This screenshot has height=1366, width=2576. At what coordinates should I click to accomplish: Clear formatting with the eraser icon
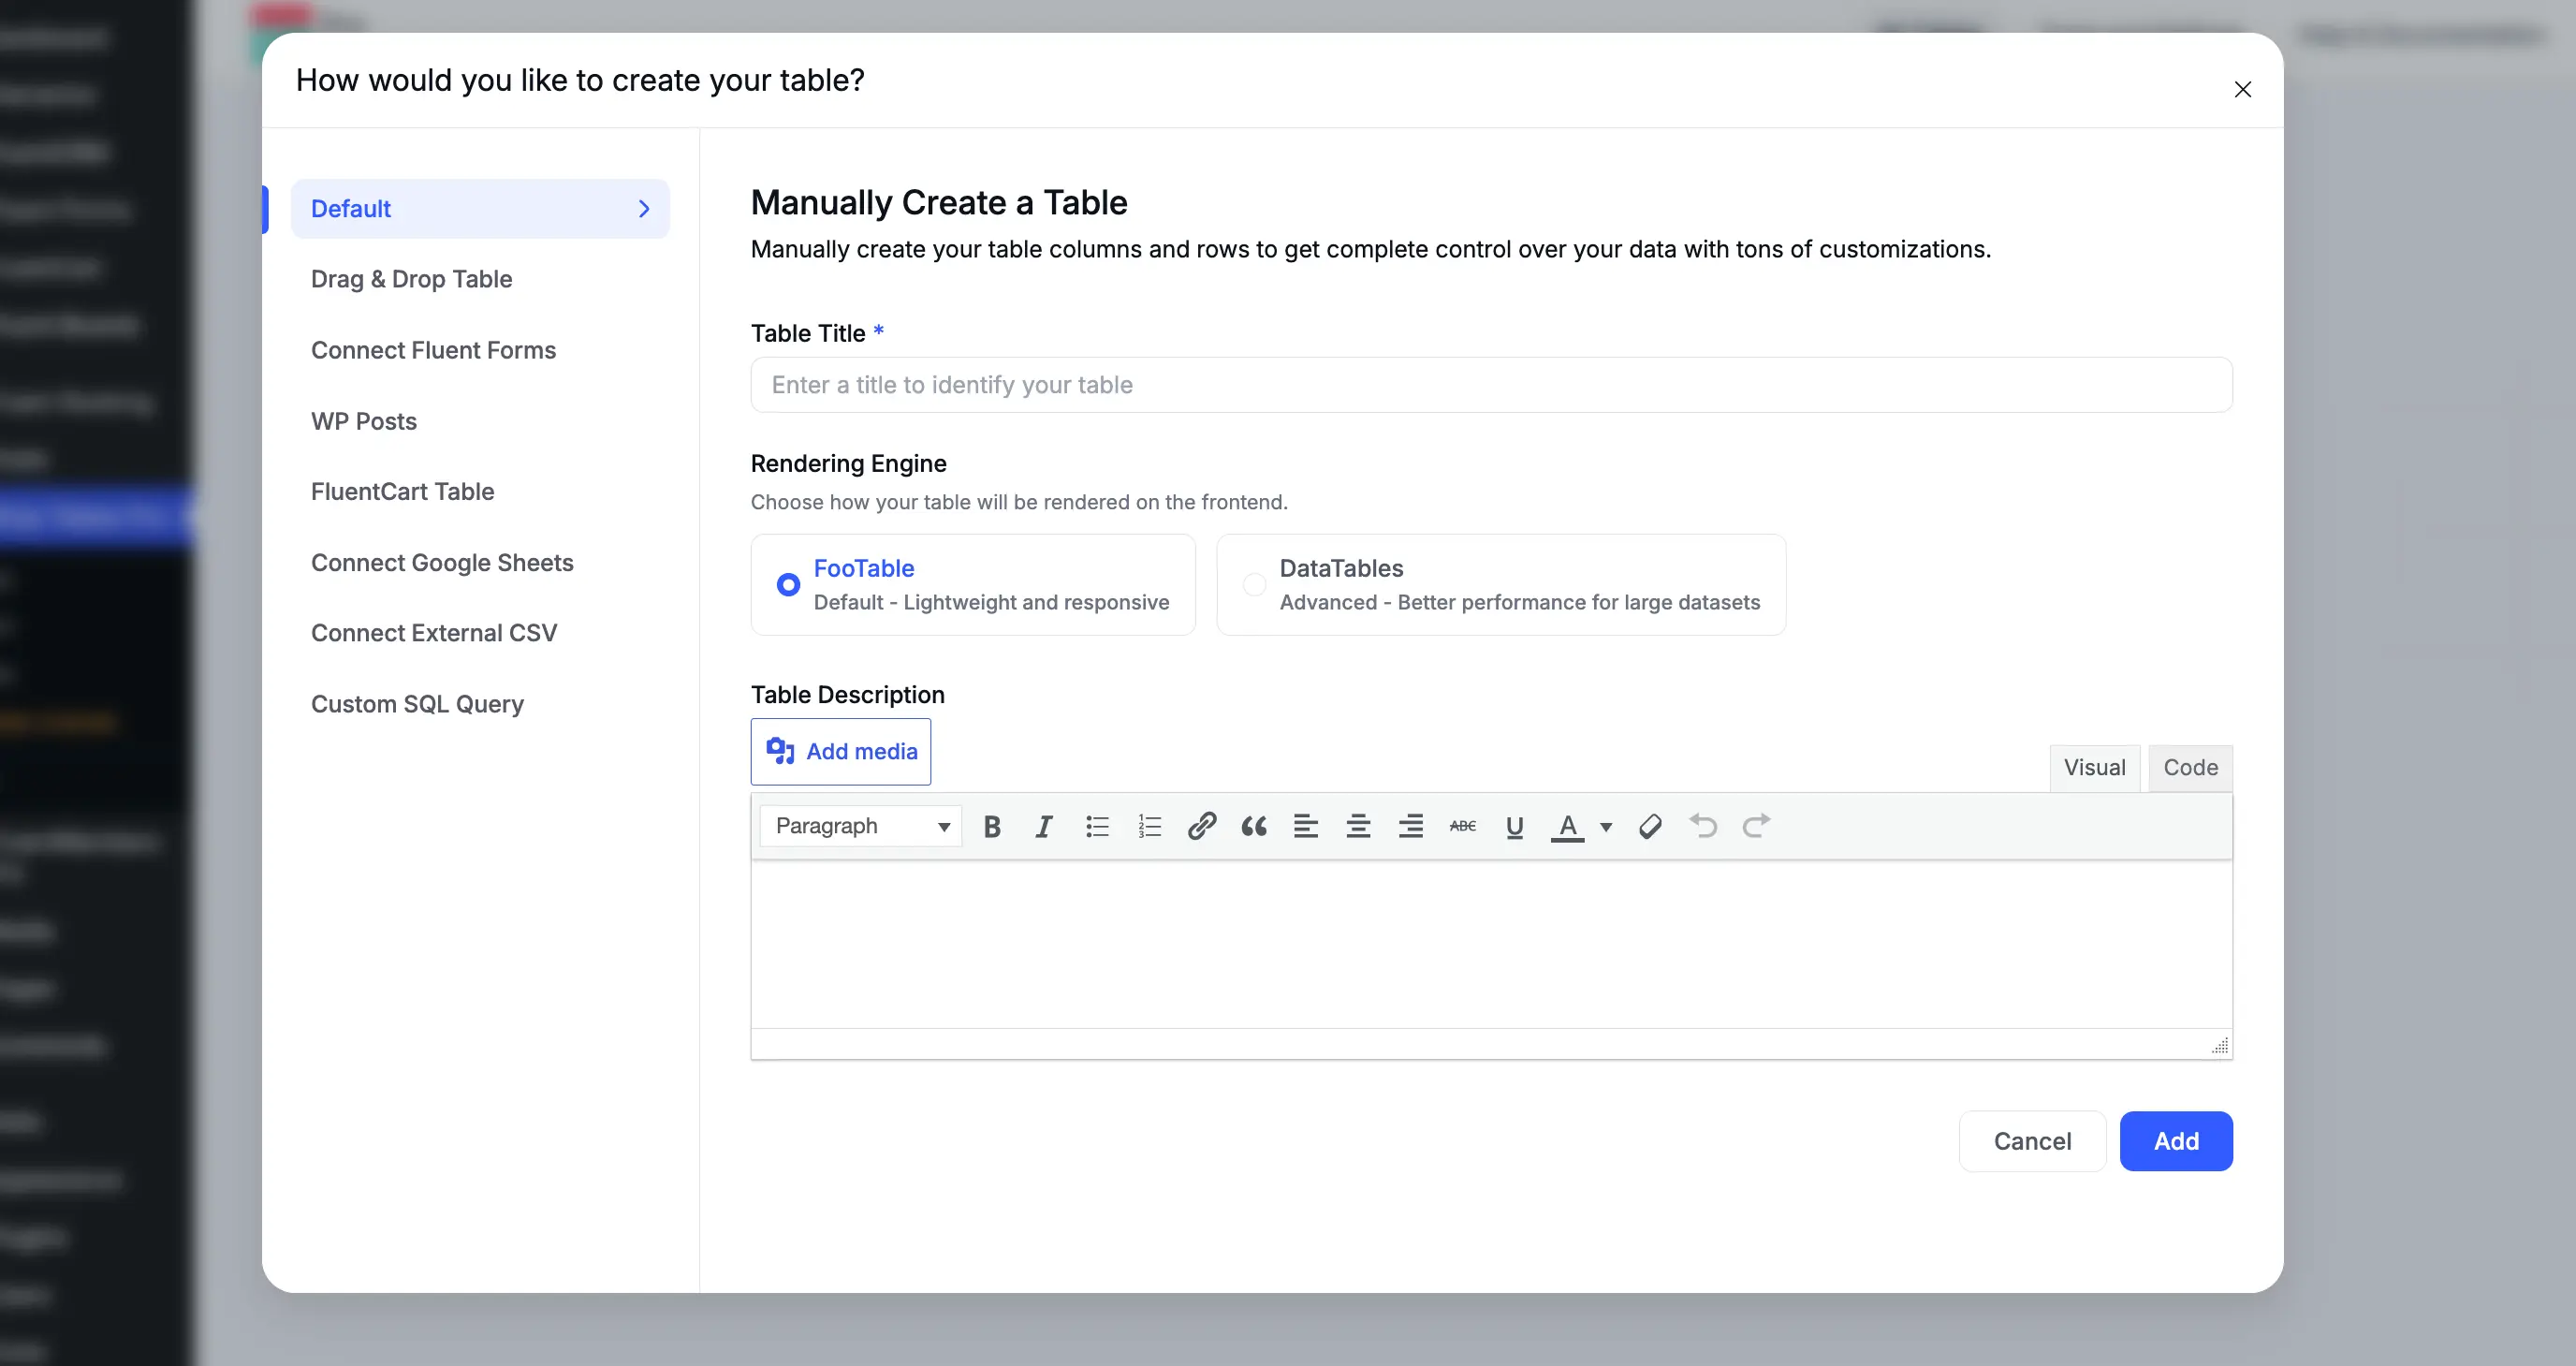tap(1651, 826)
